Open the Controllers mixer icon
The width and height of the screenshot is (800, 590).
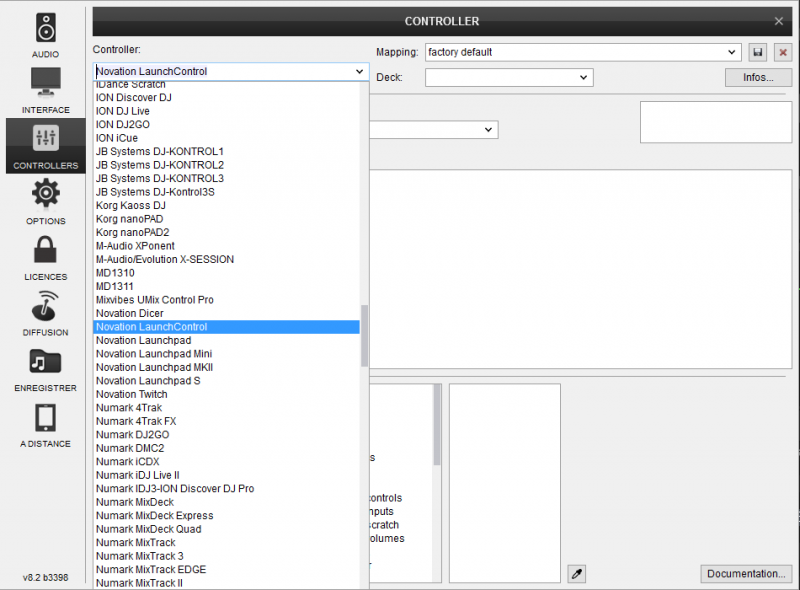45,138
